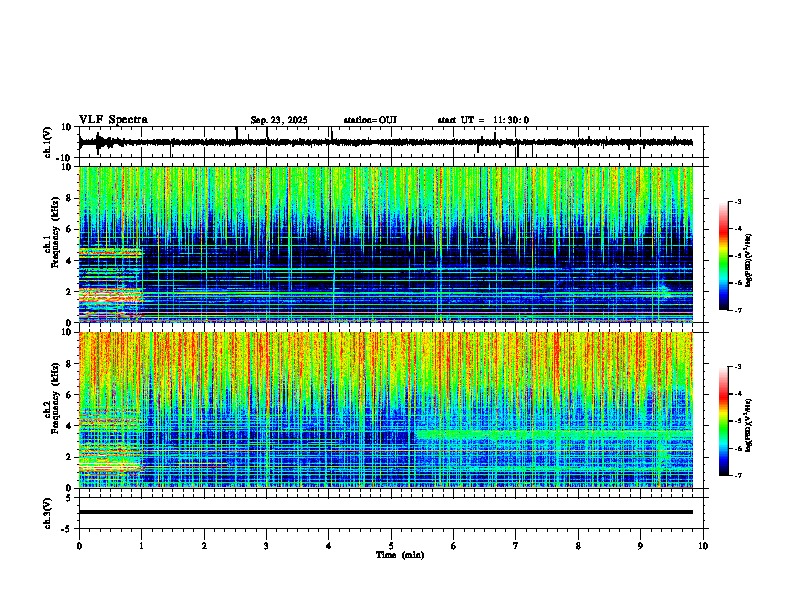
Task: Click time axis tick label "1"
Action: tap(141, 546)
